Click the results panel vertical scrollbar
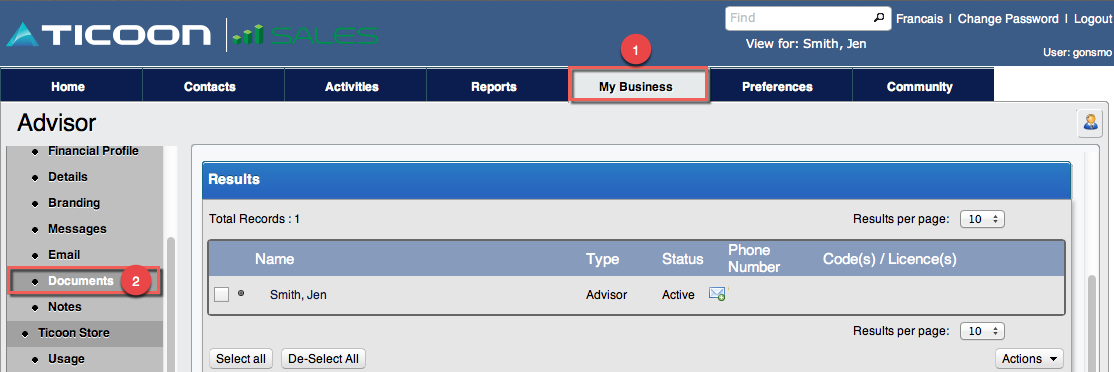The height and width of the screenshot is (372, 1114). pos(1092,323)
